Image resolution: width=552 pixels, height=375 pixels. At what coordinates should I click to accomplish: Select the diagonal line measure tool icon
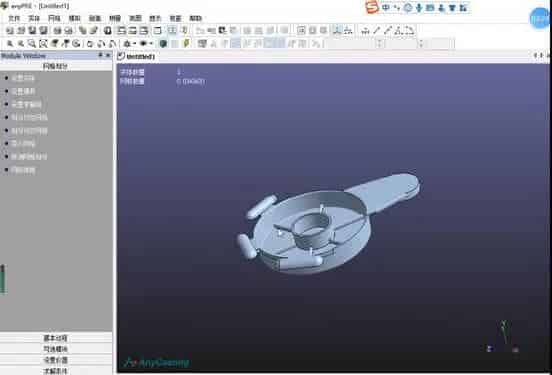[377, 31]
